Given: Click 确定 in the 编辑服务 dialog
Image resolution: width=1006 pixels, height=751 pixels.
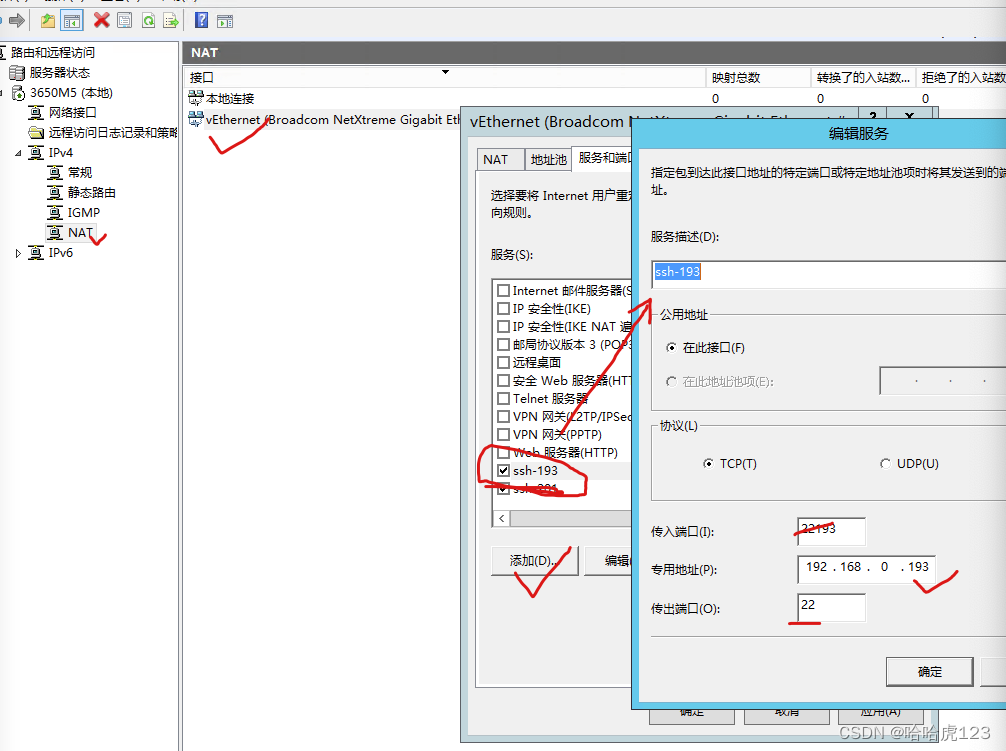Looking at the screenshot, I should (930, 671).
